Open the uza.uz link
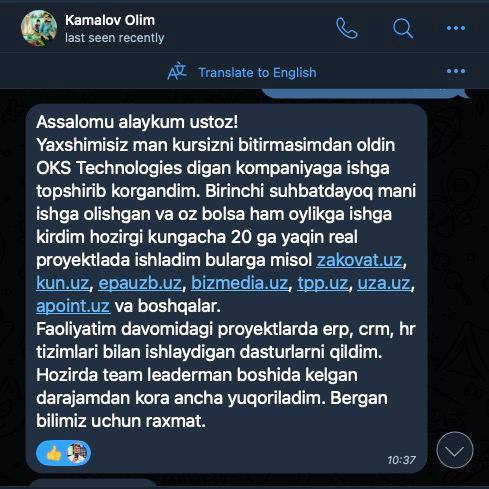 (x=384, y=283)
